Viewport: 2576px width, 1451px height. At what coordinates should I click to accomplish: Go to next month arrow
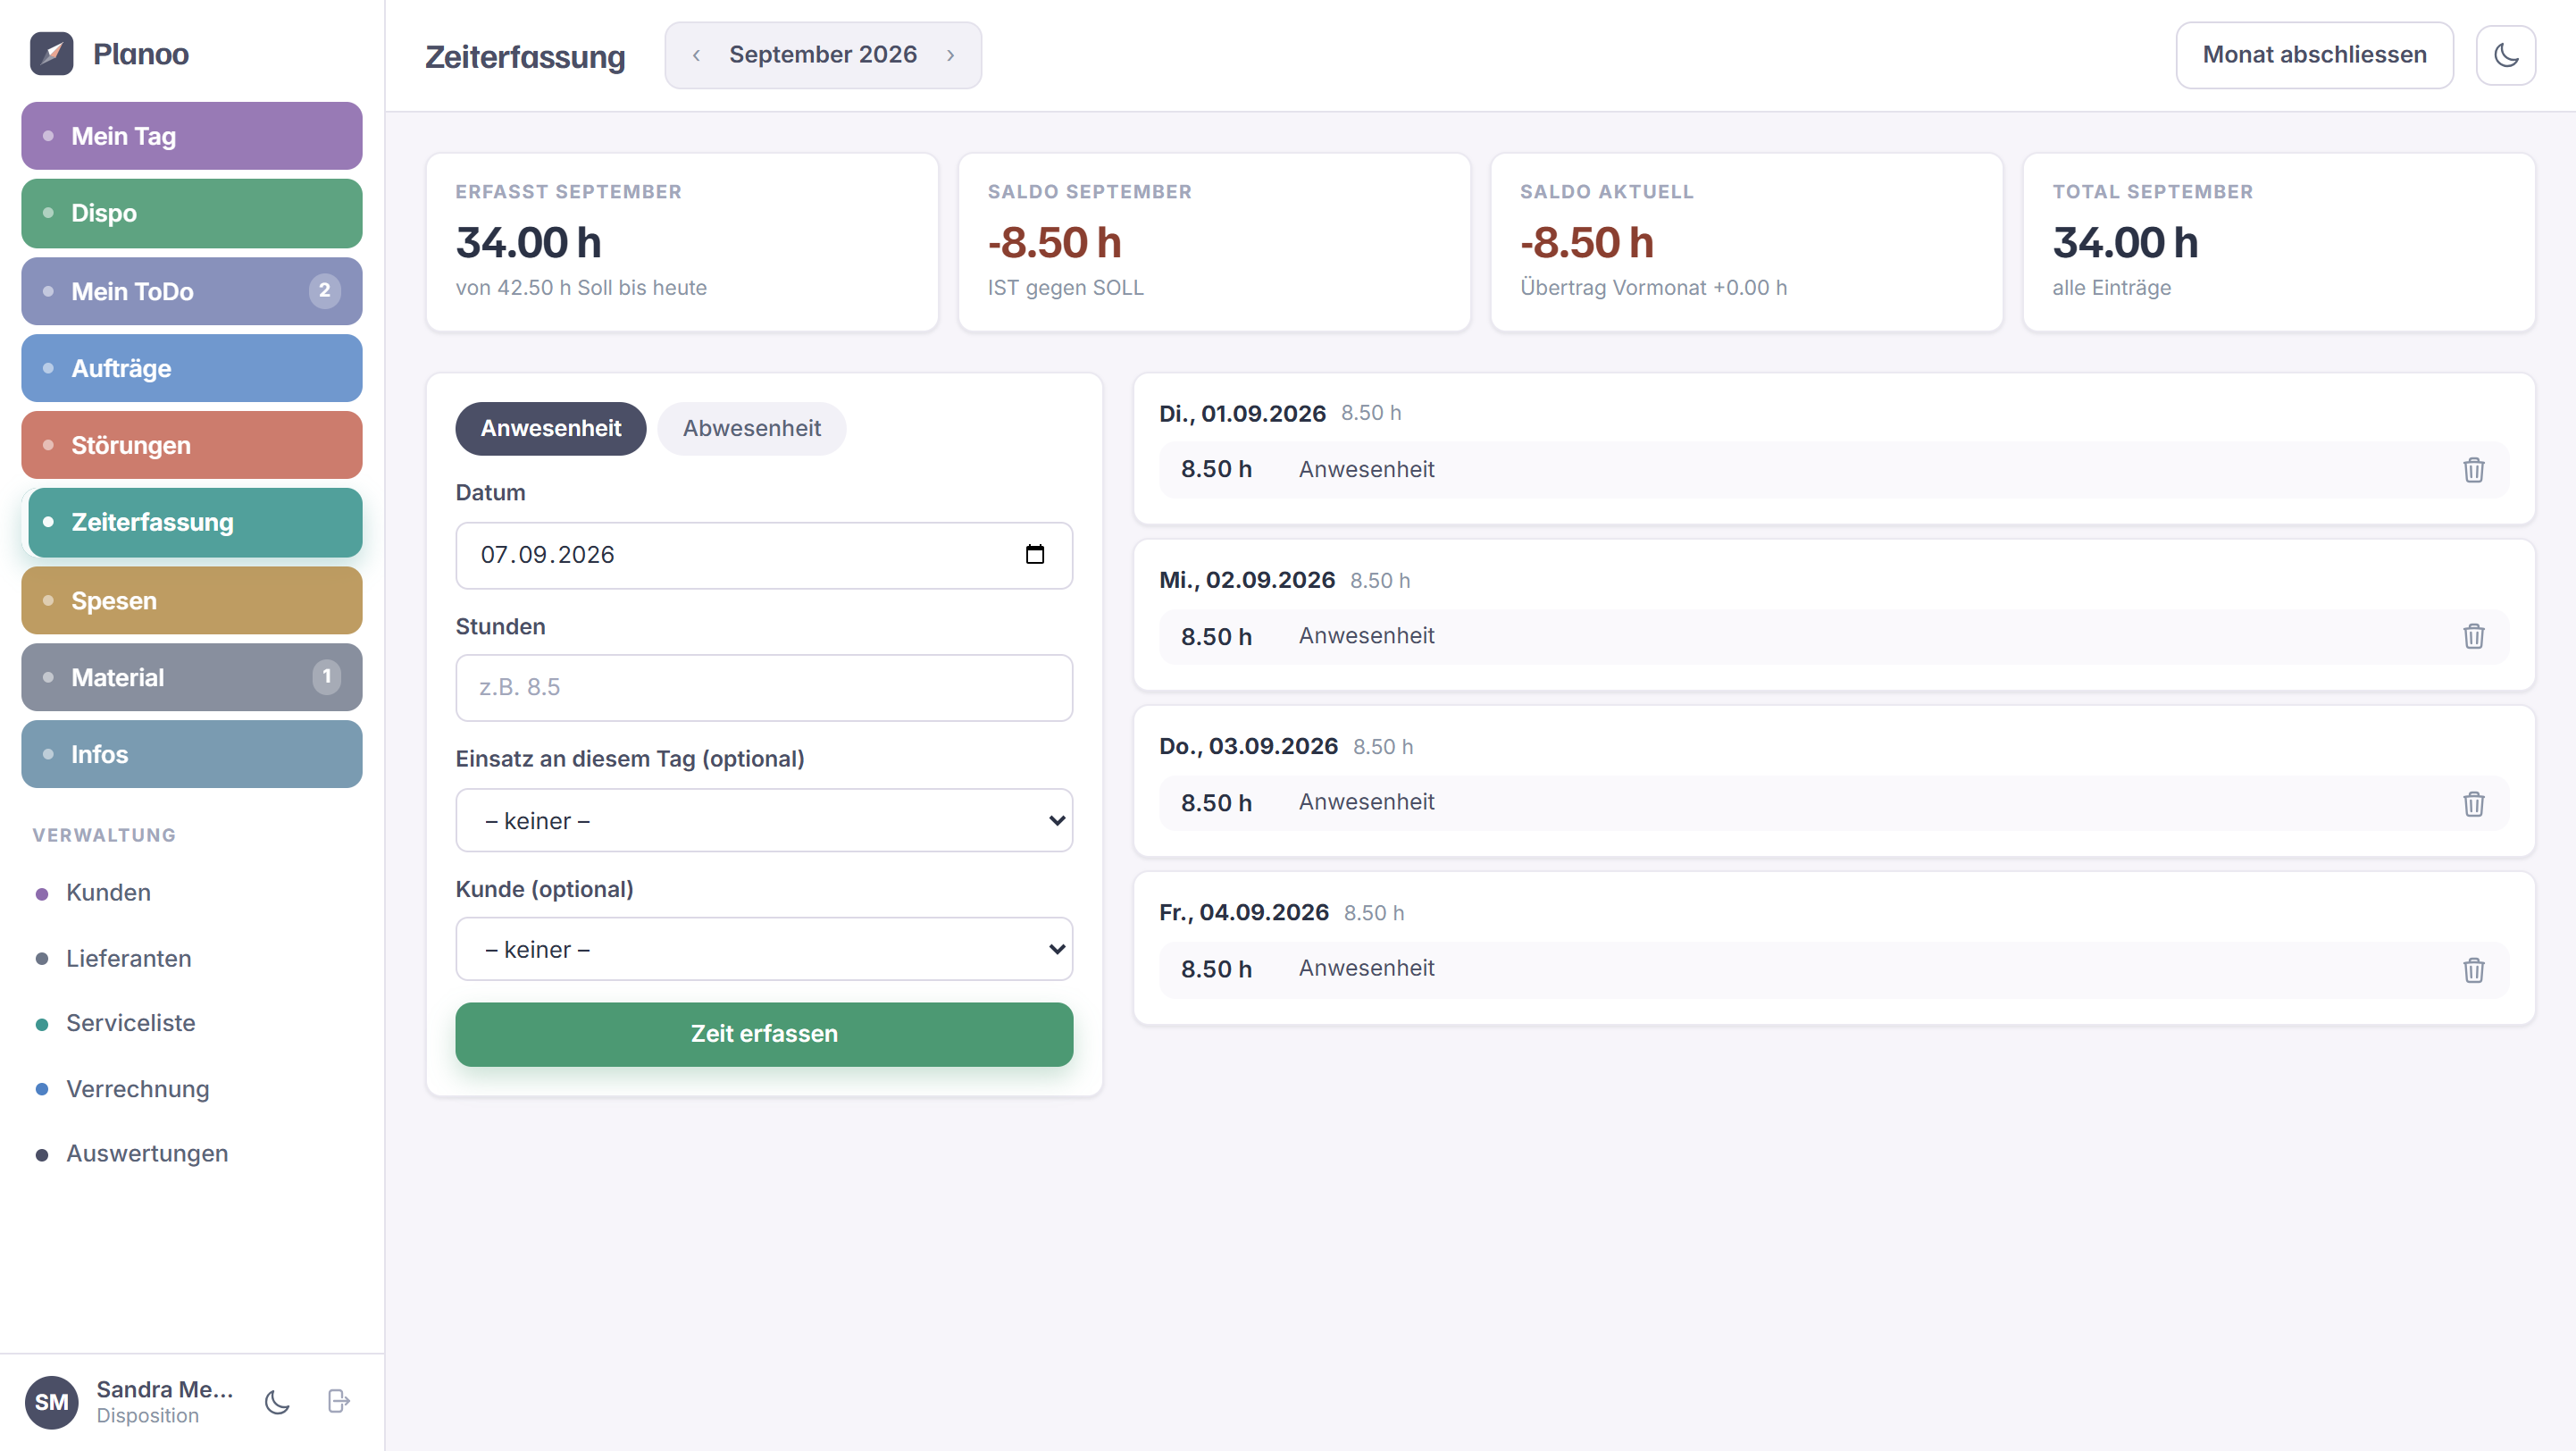[950, 55]
